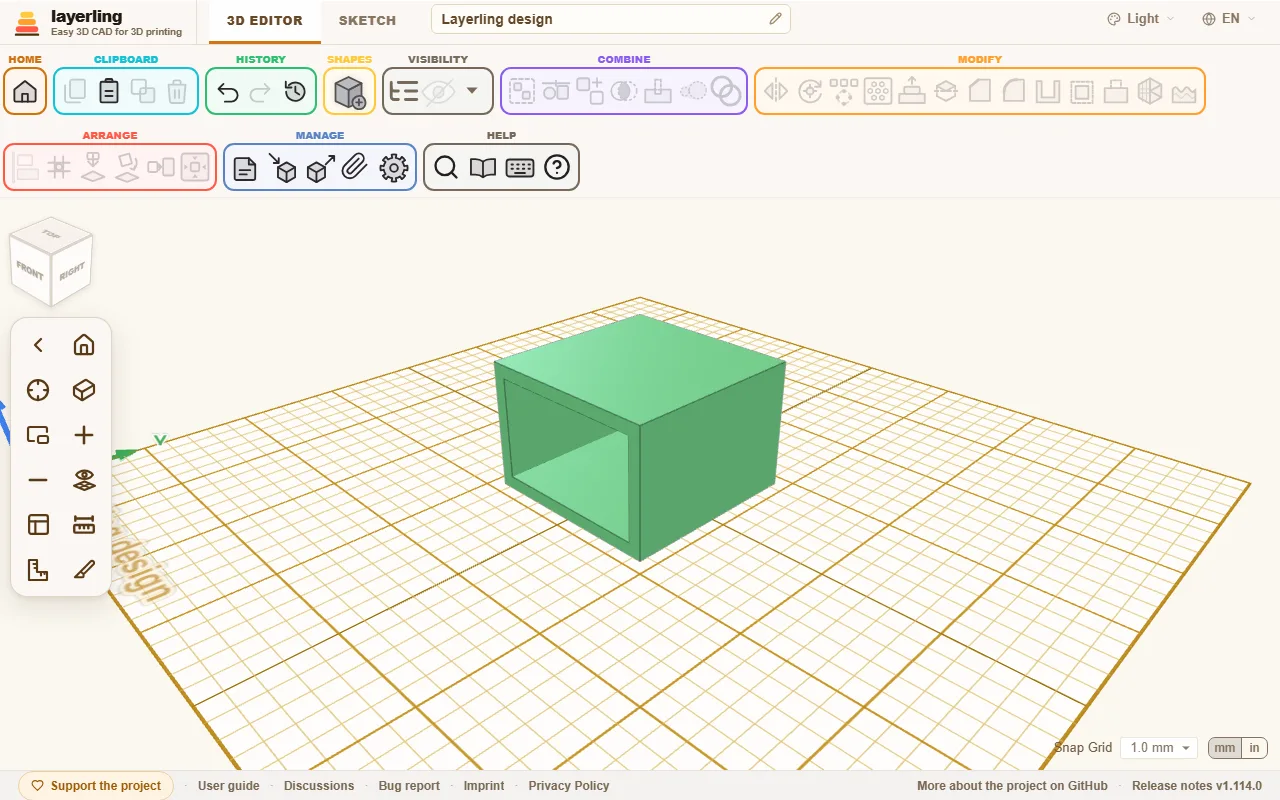The image size is (1280, 800).
Task: Click the Home icon in toolbar
Action: [25, 92]
